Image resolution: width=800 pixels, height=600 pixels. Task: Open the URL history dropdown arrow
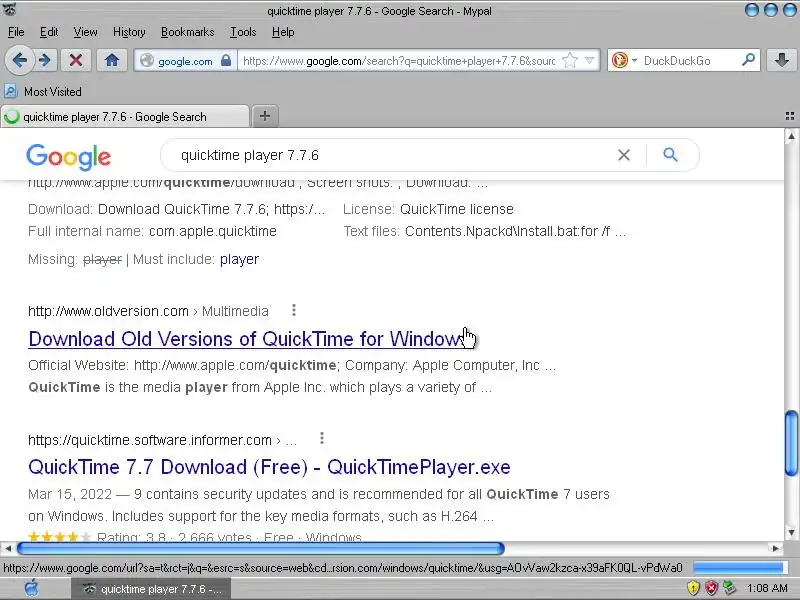pyautogui.click(x=590, y=61)
